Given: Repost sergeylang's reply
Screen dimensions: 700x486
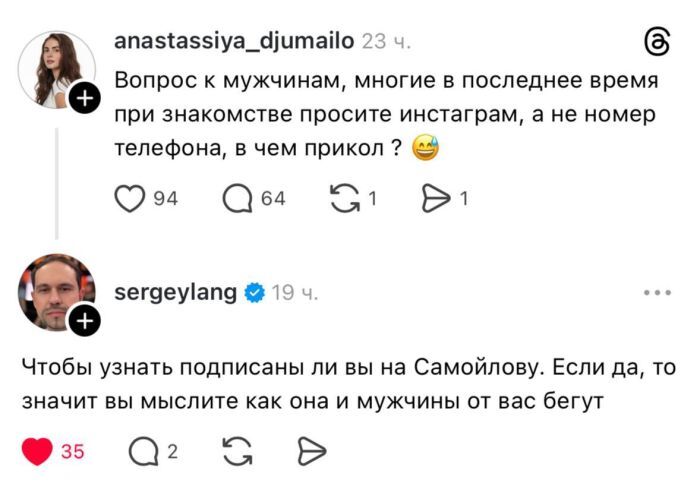Looking at the screenshot, I should 237,452.
